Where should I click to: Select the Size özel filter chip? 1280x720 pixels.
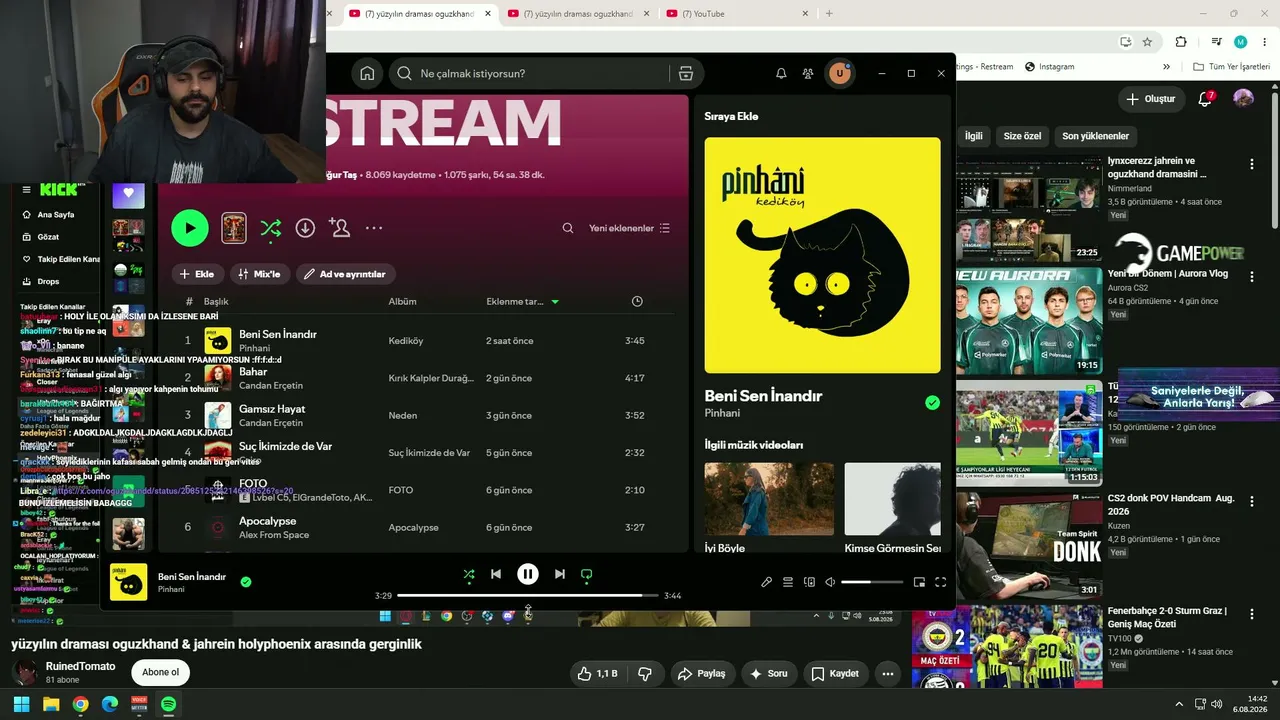click(x=1022, y=136)
